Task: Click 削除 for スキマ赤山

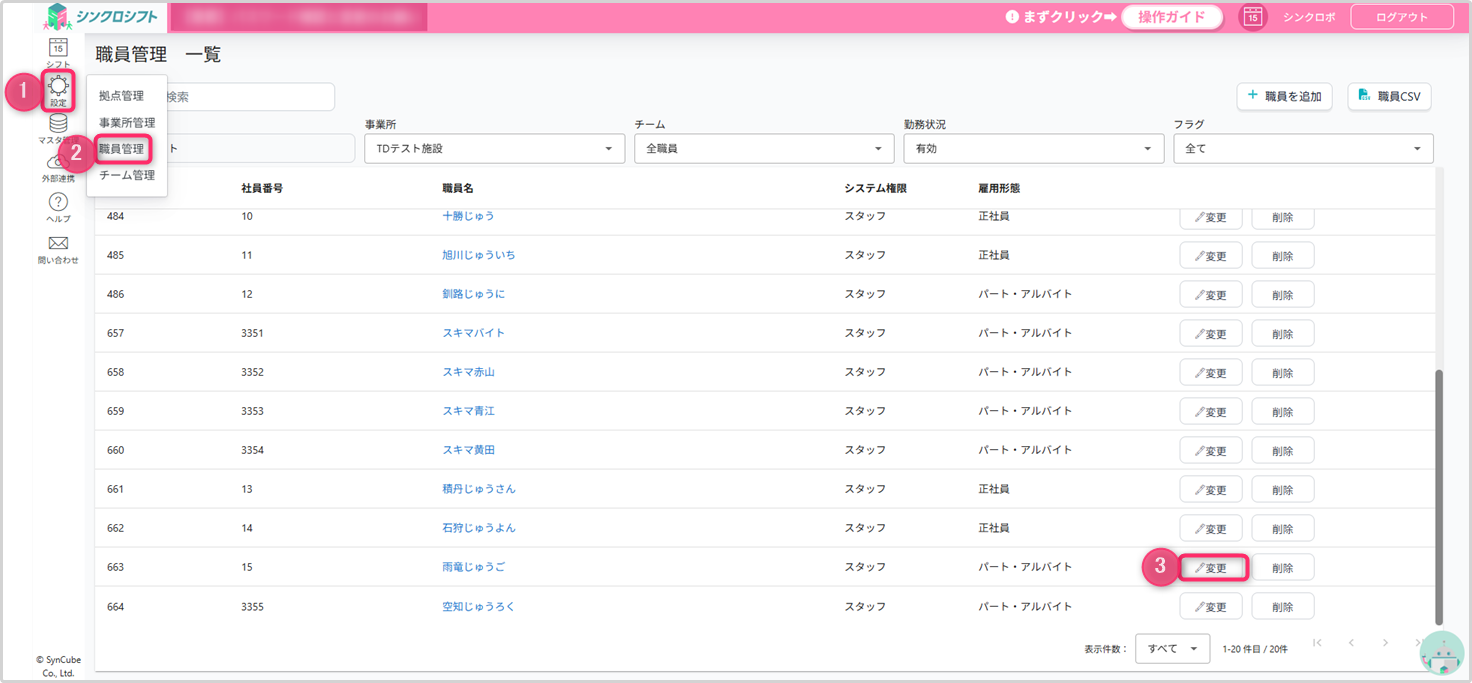Action: [x=1283, y=373]
